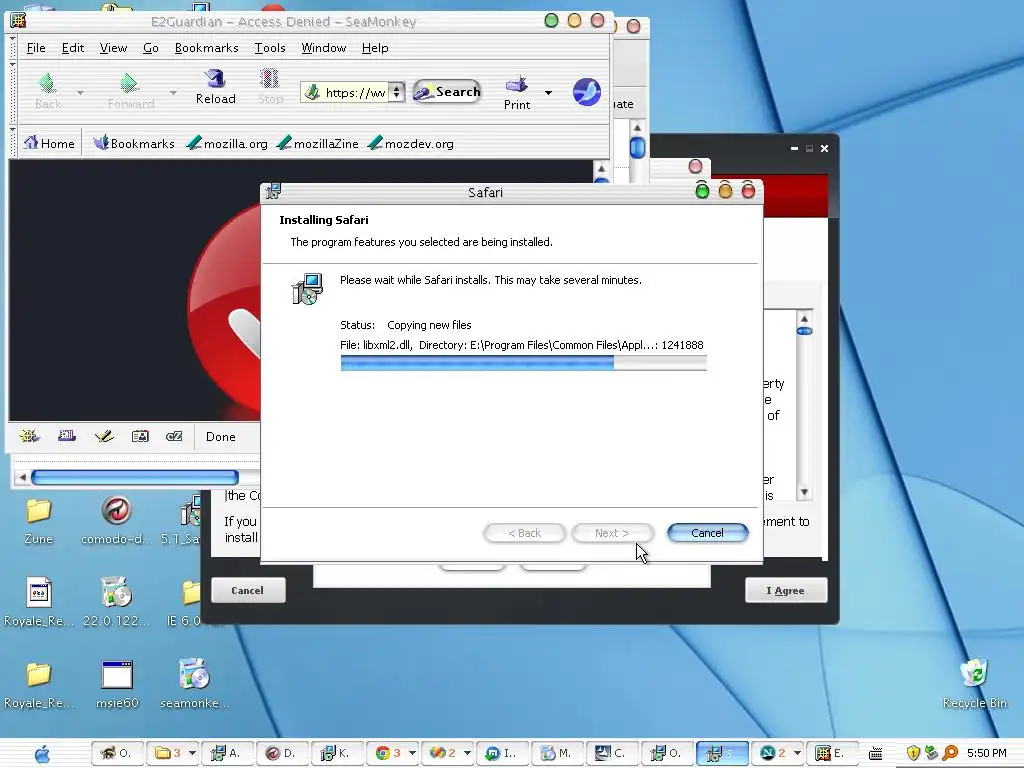Open the URL bar history dropdown
This screenshot has height=768, width=1024.
(x=396, y=92)
